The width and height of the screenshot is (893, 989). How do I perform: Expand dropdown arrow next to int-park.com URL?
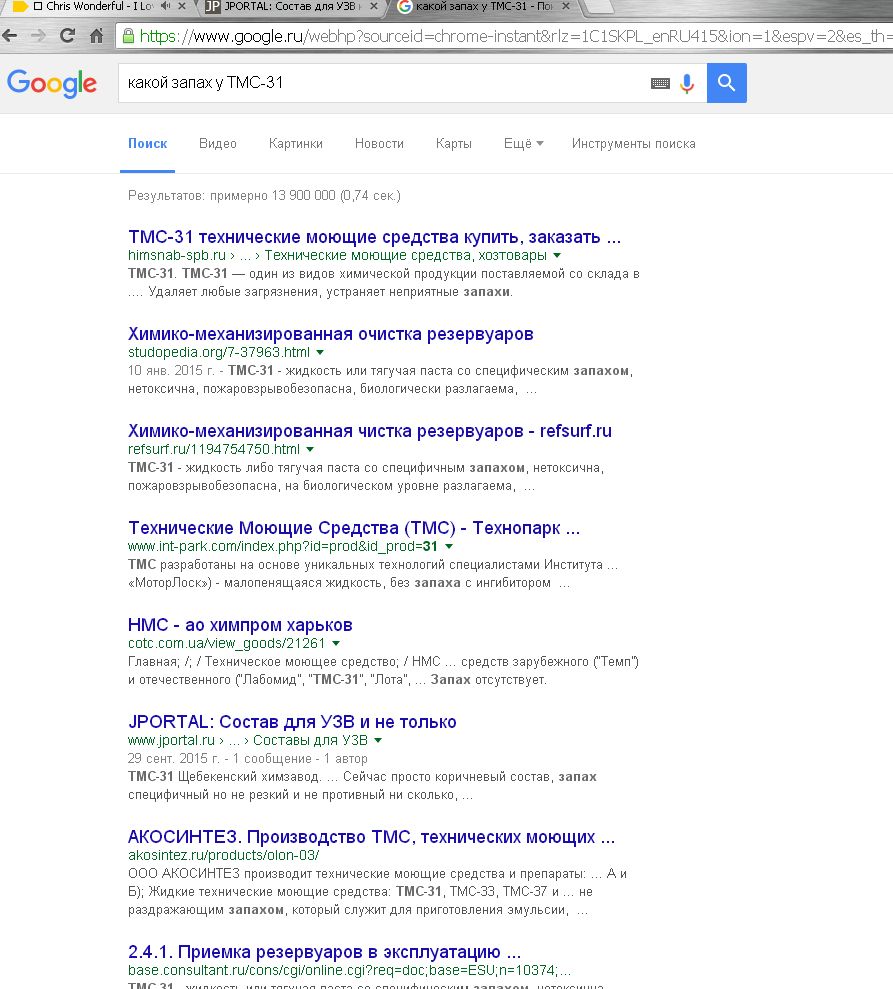(x=449, y=546)
